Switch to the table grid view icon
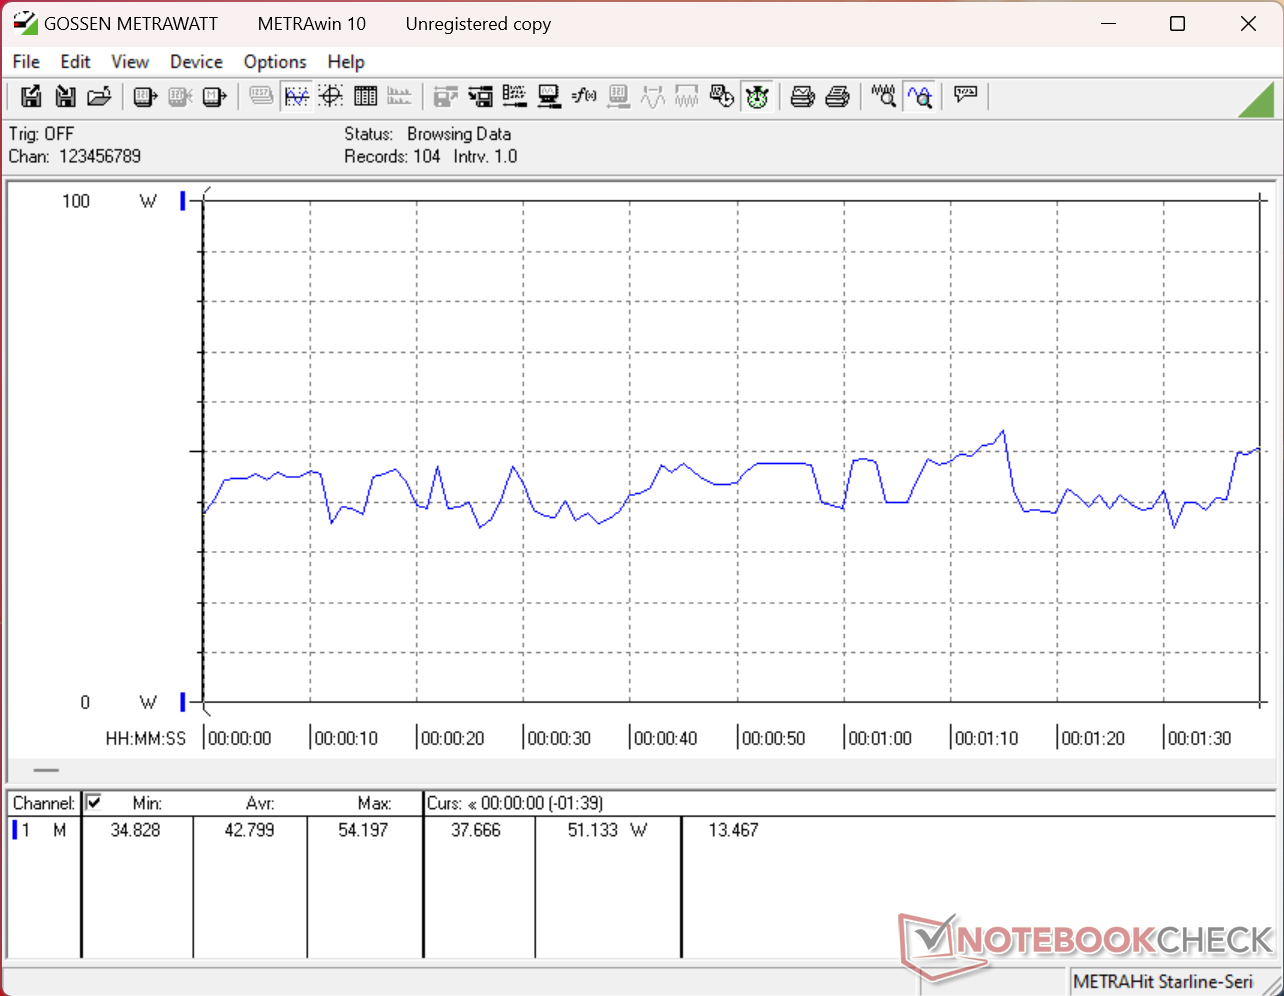The image size is (1284, 996). [365, 97]
